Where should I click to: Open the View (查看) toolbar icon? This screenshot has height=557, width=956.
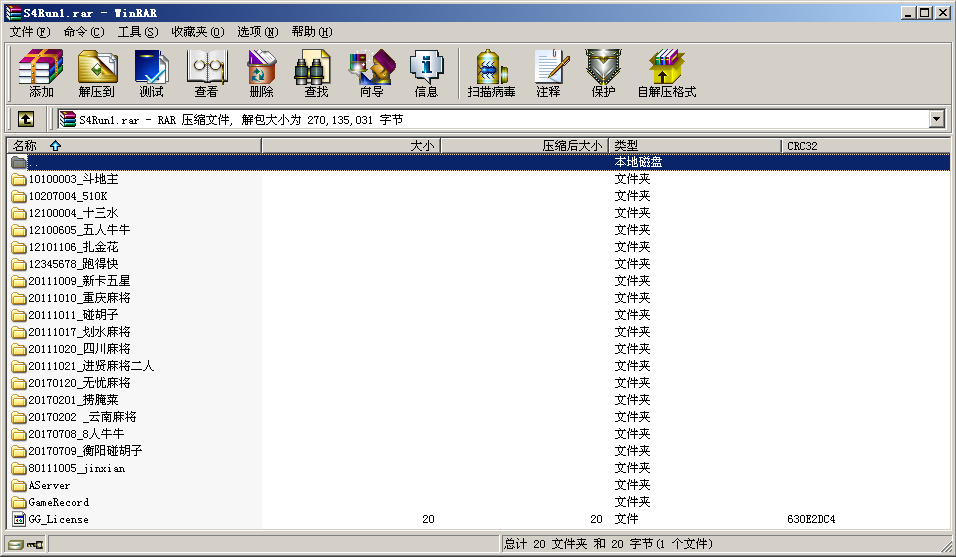[x=206, y=74]
